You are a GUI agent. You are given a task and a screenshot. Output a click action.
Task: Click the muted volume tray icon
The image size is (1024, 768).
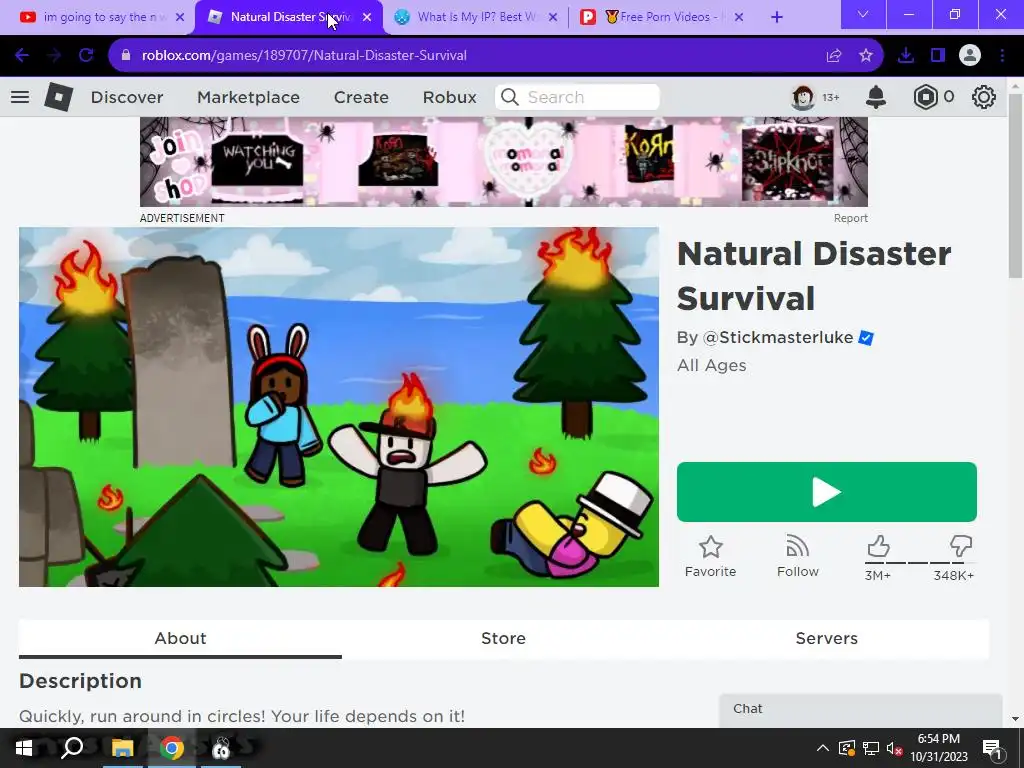[895, 748]
